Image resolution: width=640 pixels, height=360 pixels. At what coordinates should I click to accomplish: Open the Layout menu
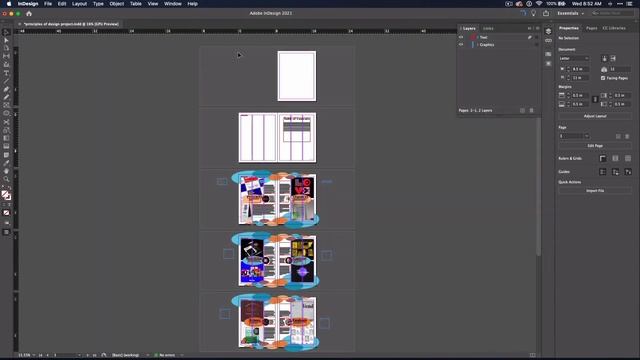click(x=79, y=4)
